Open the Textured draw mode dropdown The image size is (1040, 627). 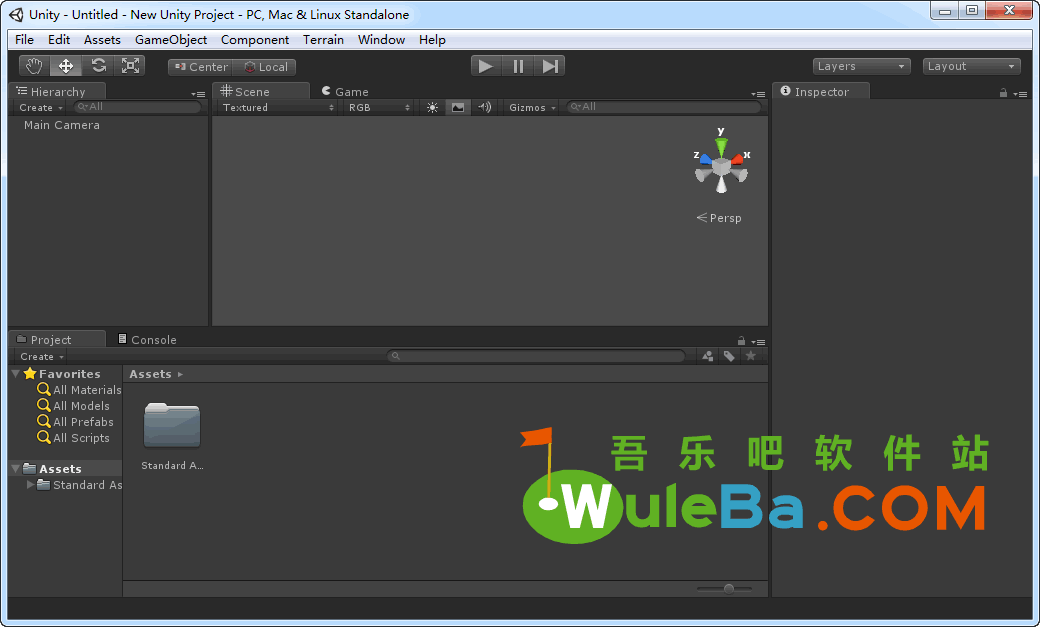278,107
